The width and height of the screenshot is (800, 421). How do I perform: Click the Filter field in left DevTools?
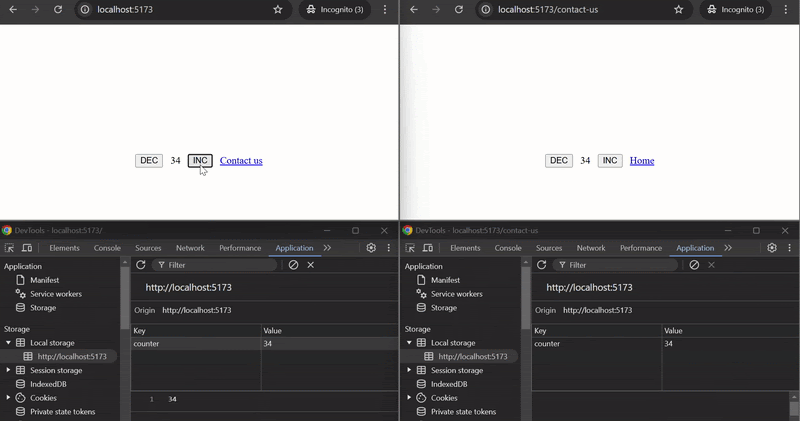(214, 265)
